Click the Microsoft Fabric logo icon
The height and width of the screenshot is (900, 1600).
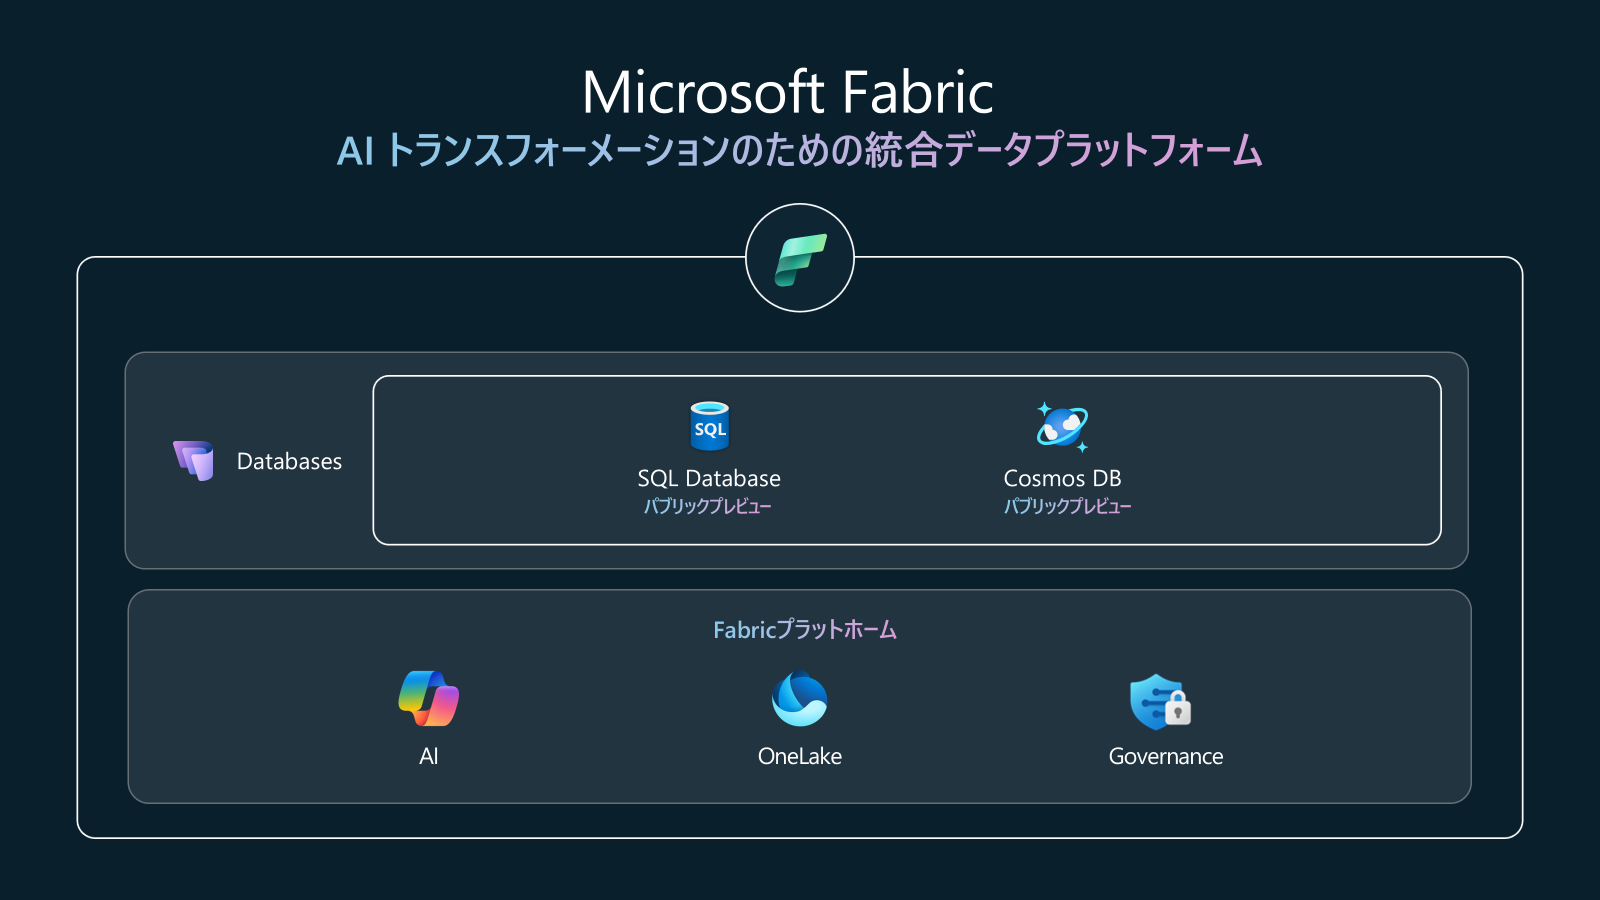pos(800,258)
